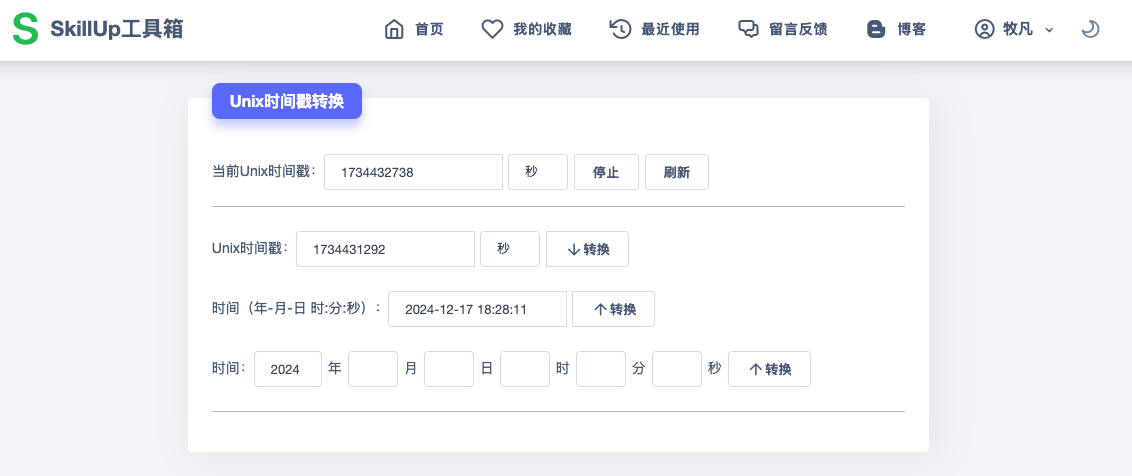The image size is (1132, 476).
Task: Click the empty 日 day field
Action: tap(449, 369)
